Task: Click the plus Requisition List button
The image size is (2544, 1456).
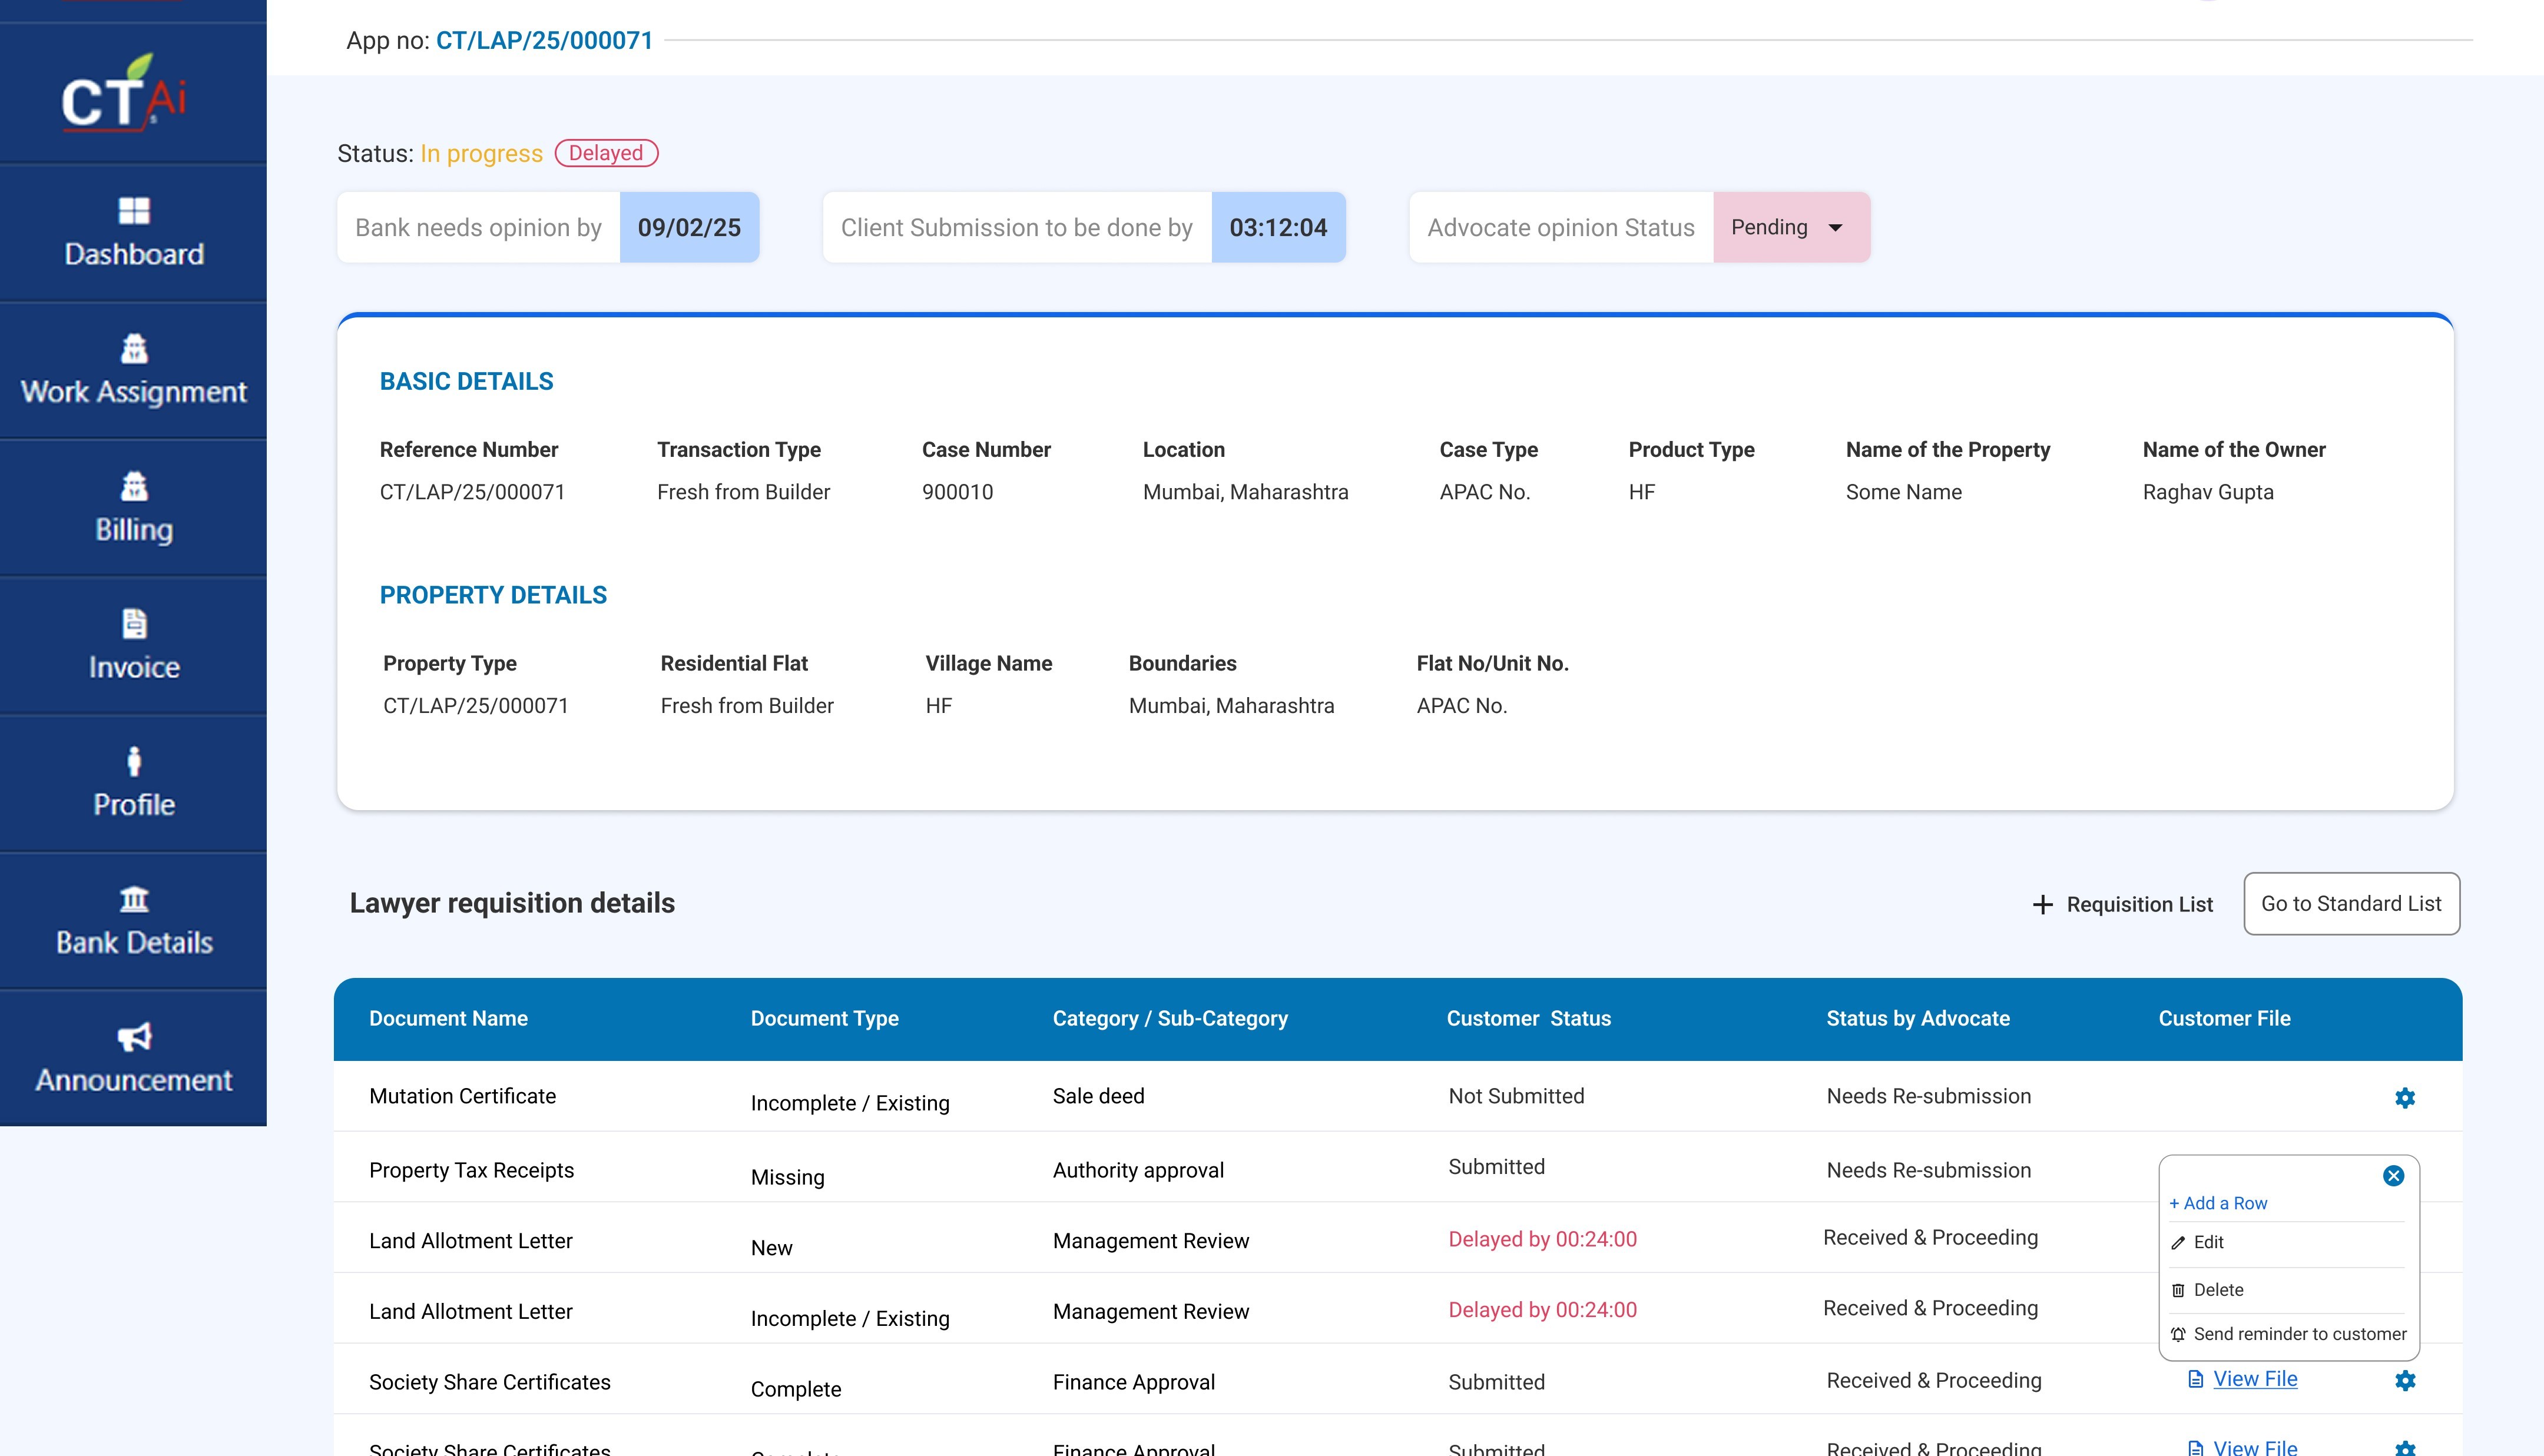Action: (2123, 905)
